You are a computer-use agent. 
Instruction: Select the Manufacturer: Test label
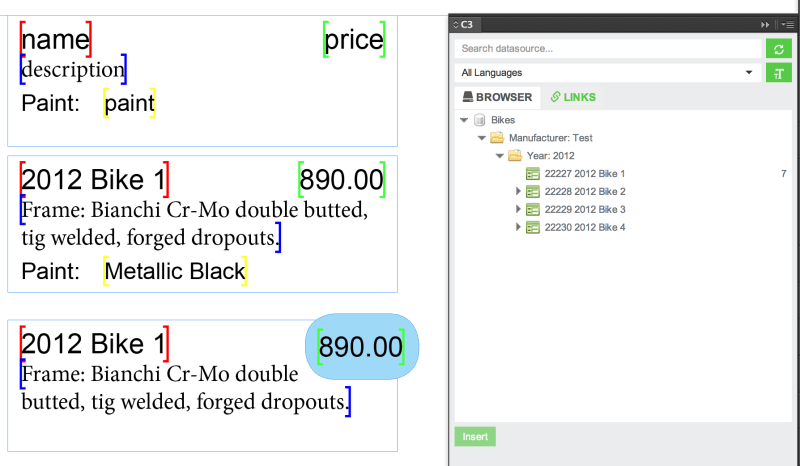point(551,138)
